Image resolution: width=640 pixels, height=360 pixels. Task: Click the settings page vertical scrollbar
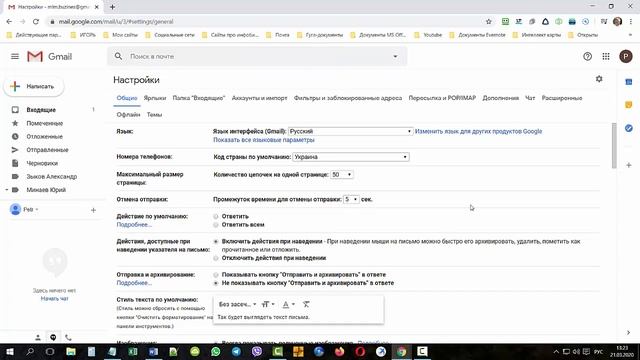click(614, 145)
